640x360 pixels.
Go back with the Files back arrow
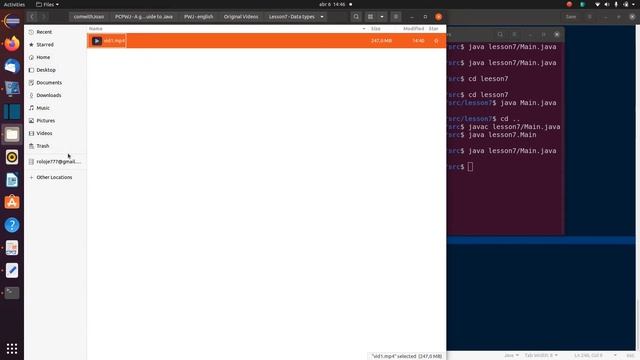32,17
